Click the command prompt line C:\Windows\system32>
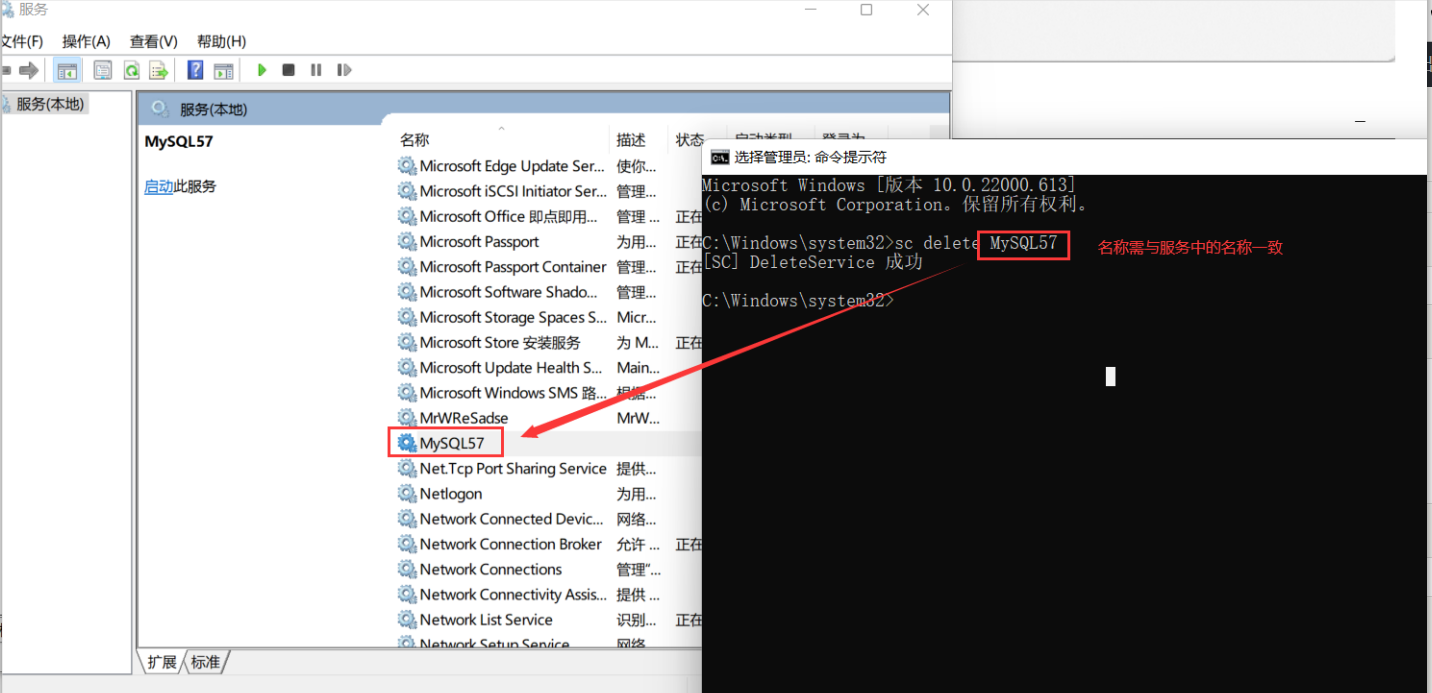 (x=798, y=301)
